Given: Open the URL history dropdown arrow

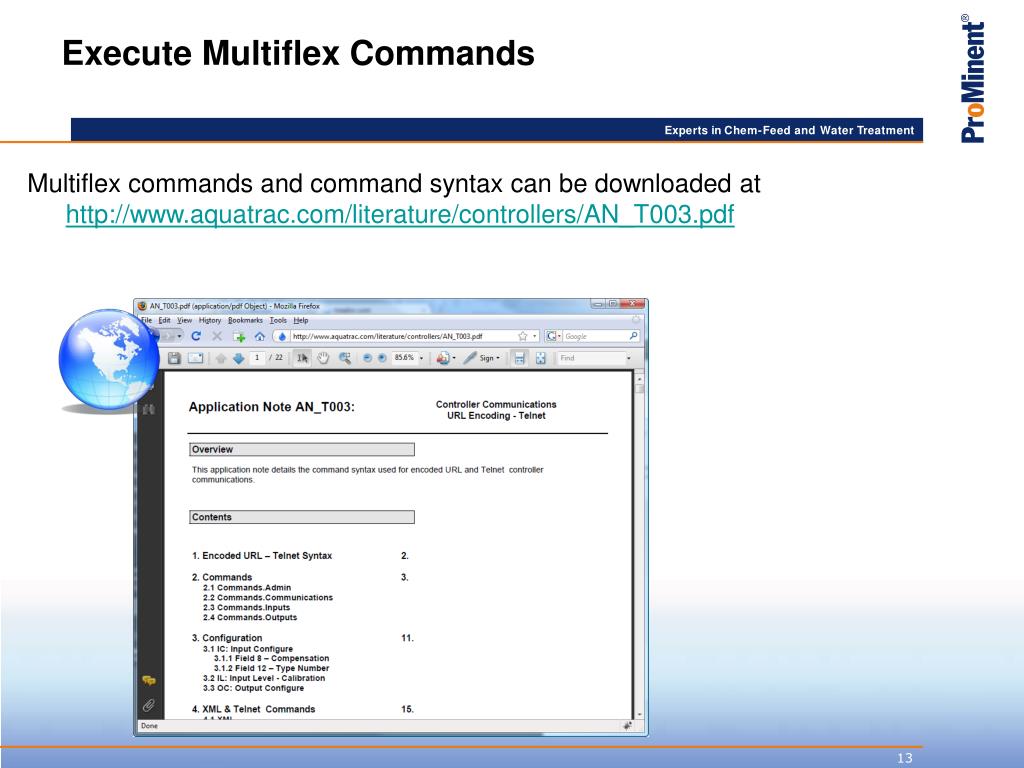Looking at the screenshot, I should coord(535,336).
